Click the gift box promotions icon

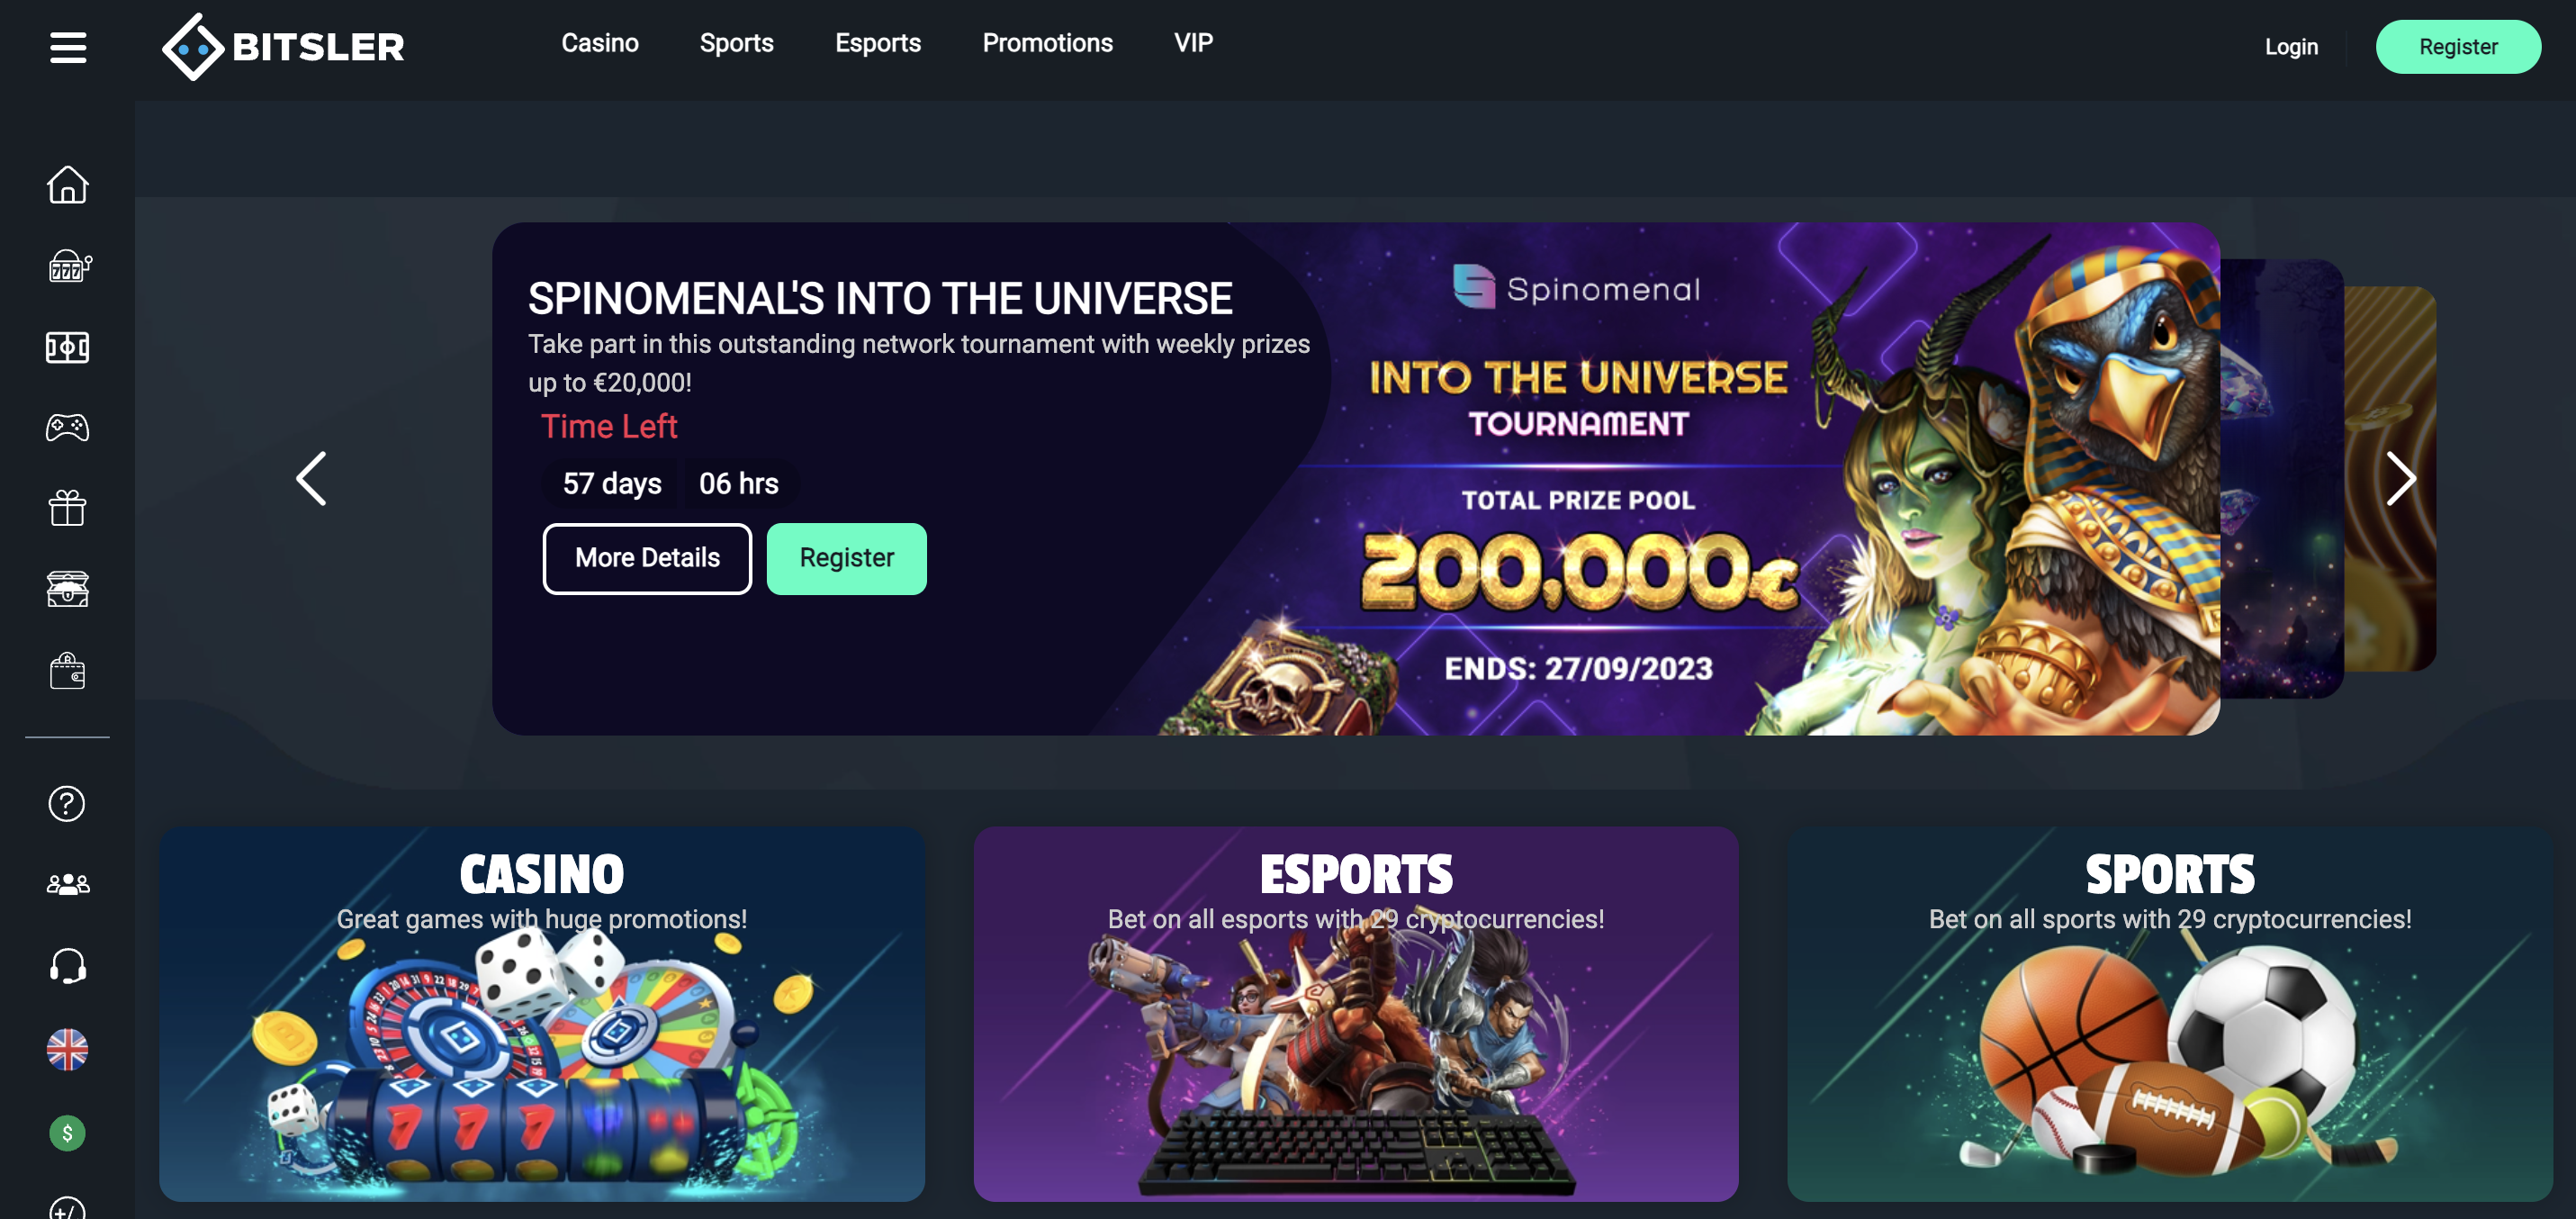[x=67, y=508]
